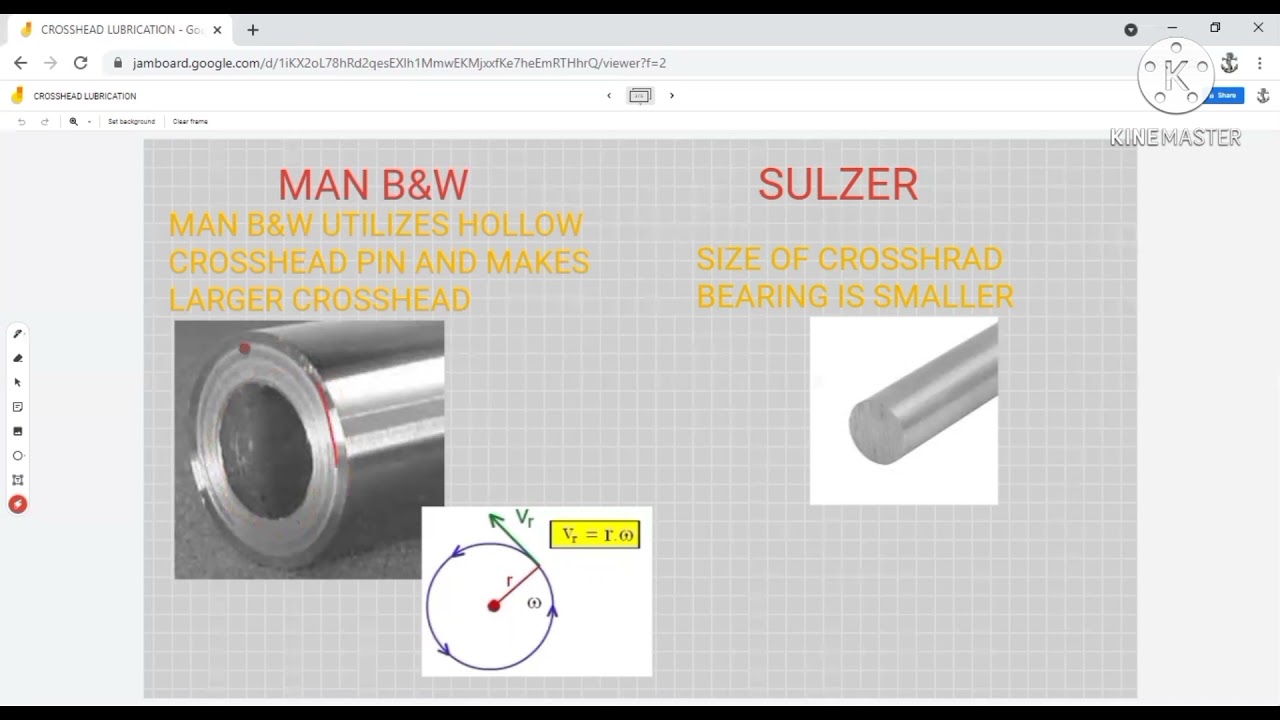
Task: Choose the Select arrow tool
Action: 17,383
